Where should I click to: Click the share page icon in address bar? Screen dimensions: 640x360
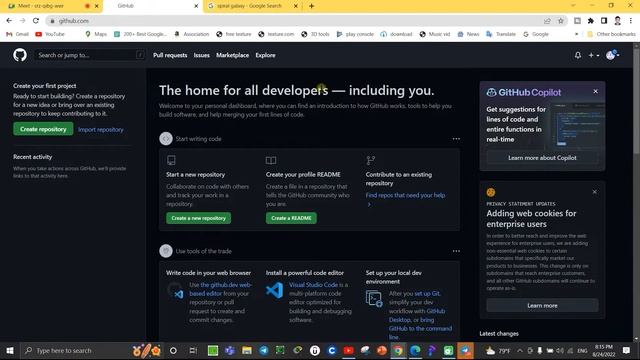[547, 21]
